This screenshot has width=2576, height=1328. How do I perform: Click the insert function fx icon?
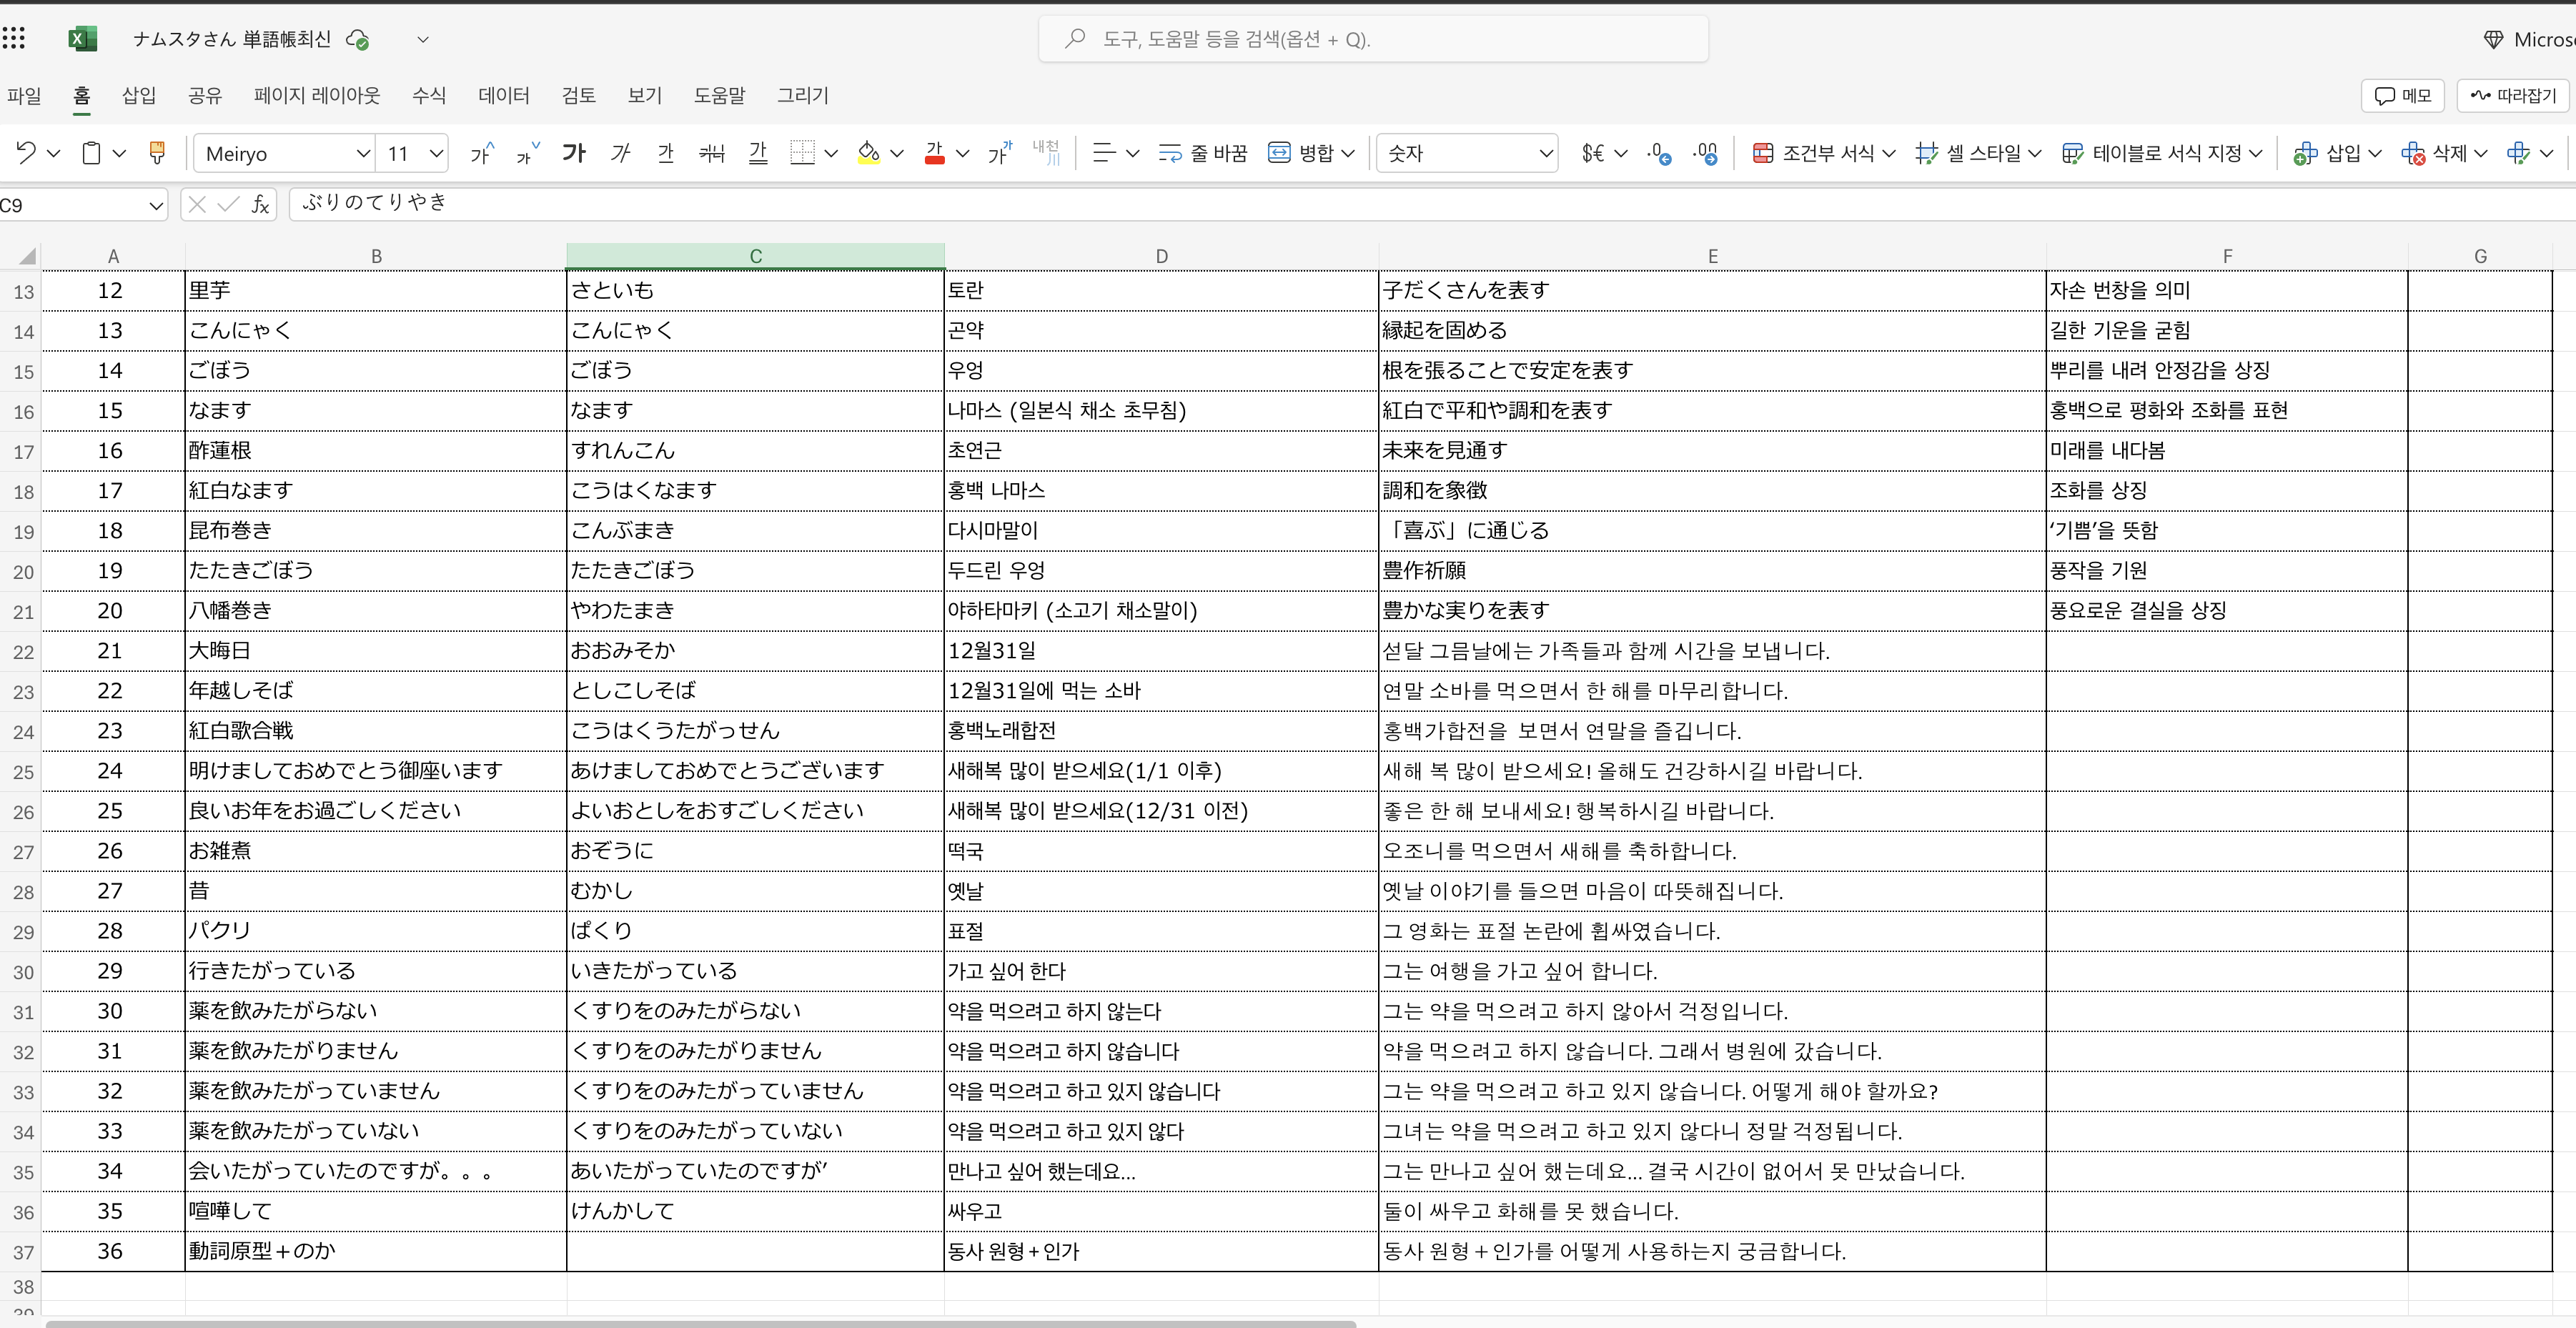(x=260, y=205)
